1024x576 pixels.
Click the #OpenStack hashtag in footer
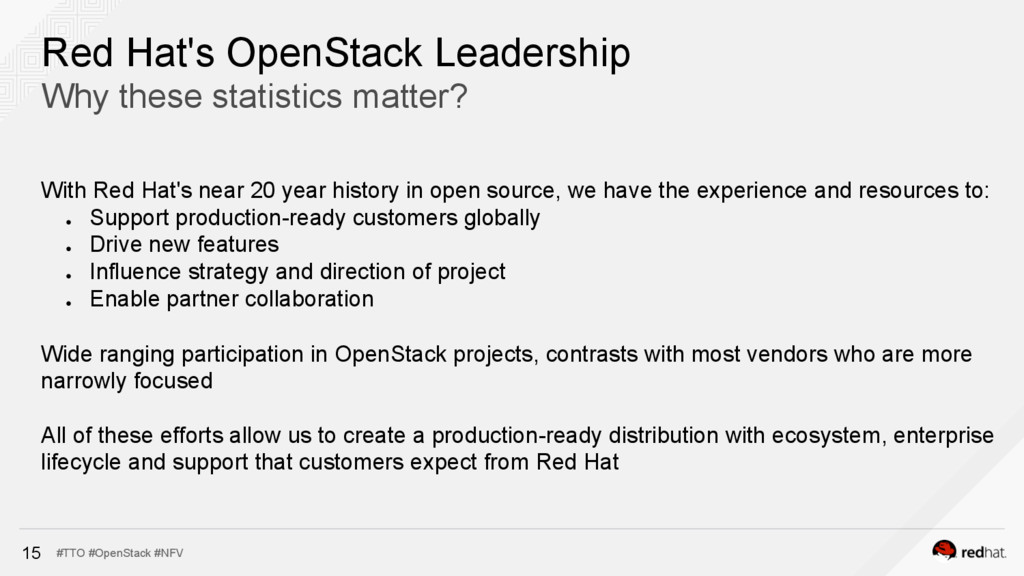(120, 553)
